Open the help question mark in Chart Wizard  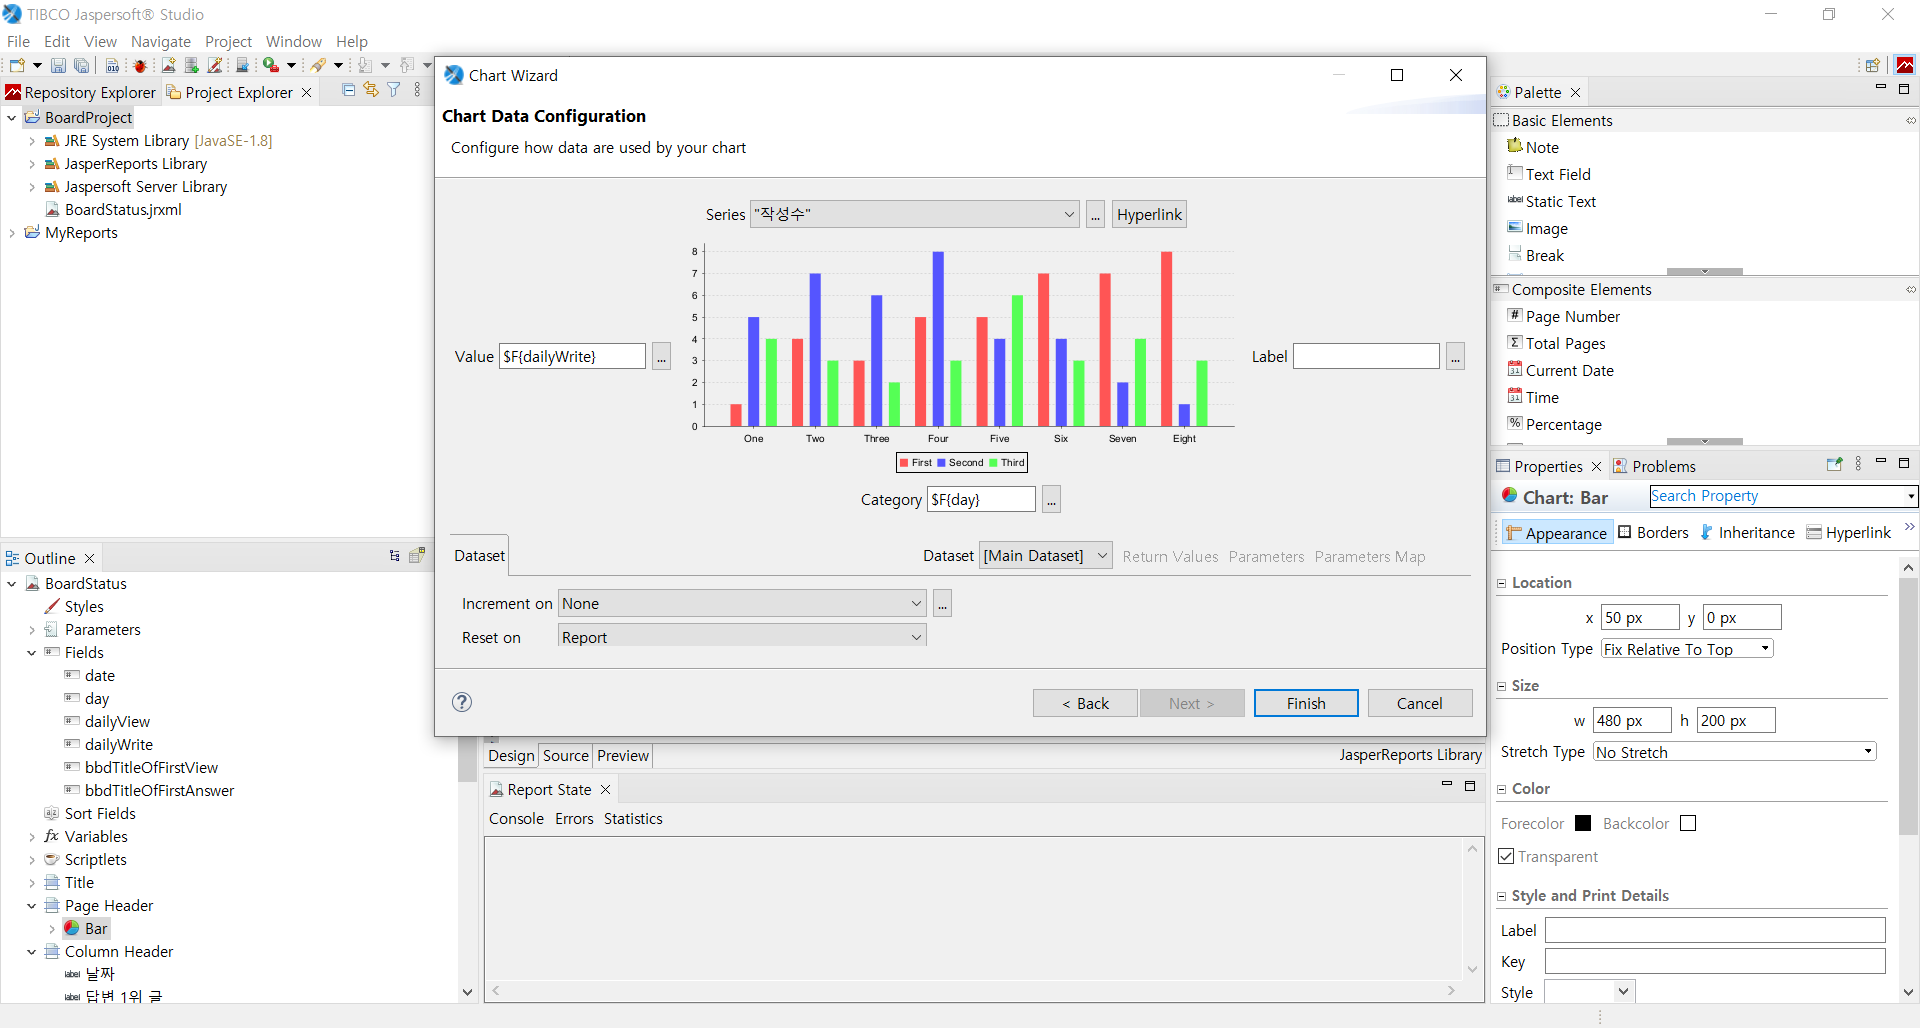coord(462,702)
